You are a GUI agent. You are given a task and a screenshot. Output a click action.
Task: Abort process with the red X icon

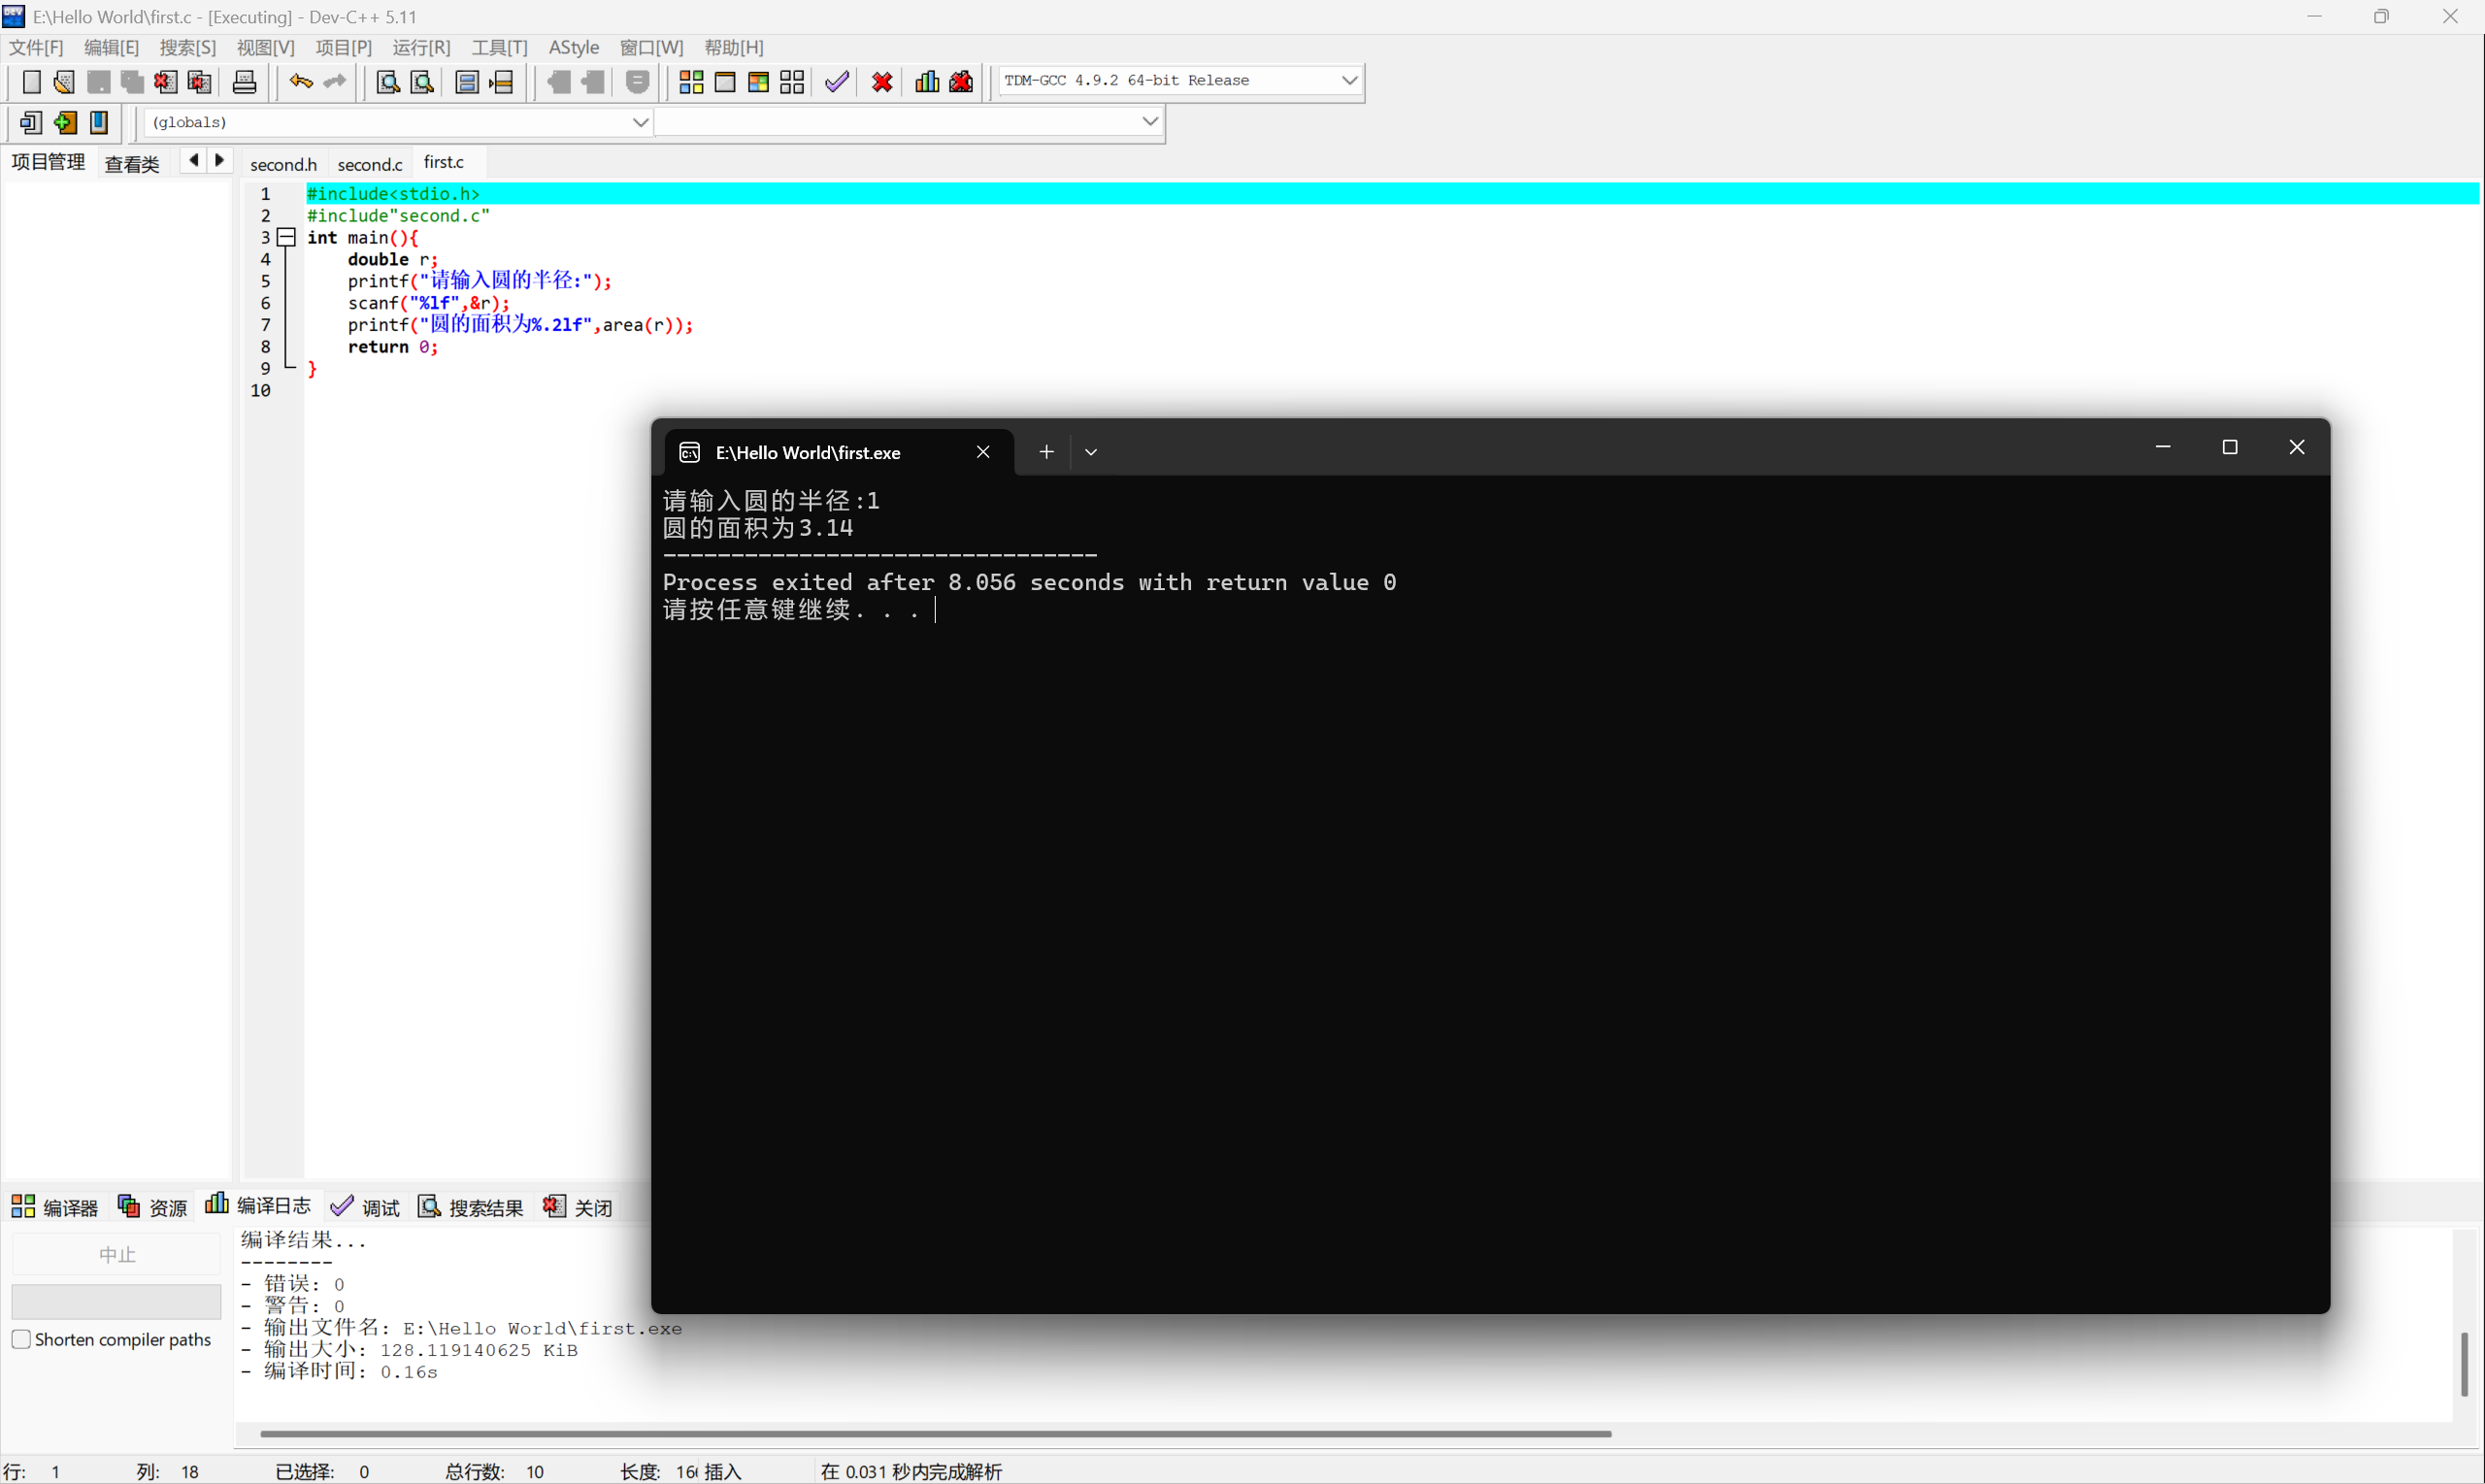[880, 82]
